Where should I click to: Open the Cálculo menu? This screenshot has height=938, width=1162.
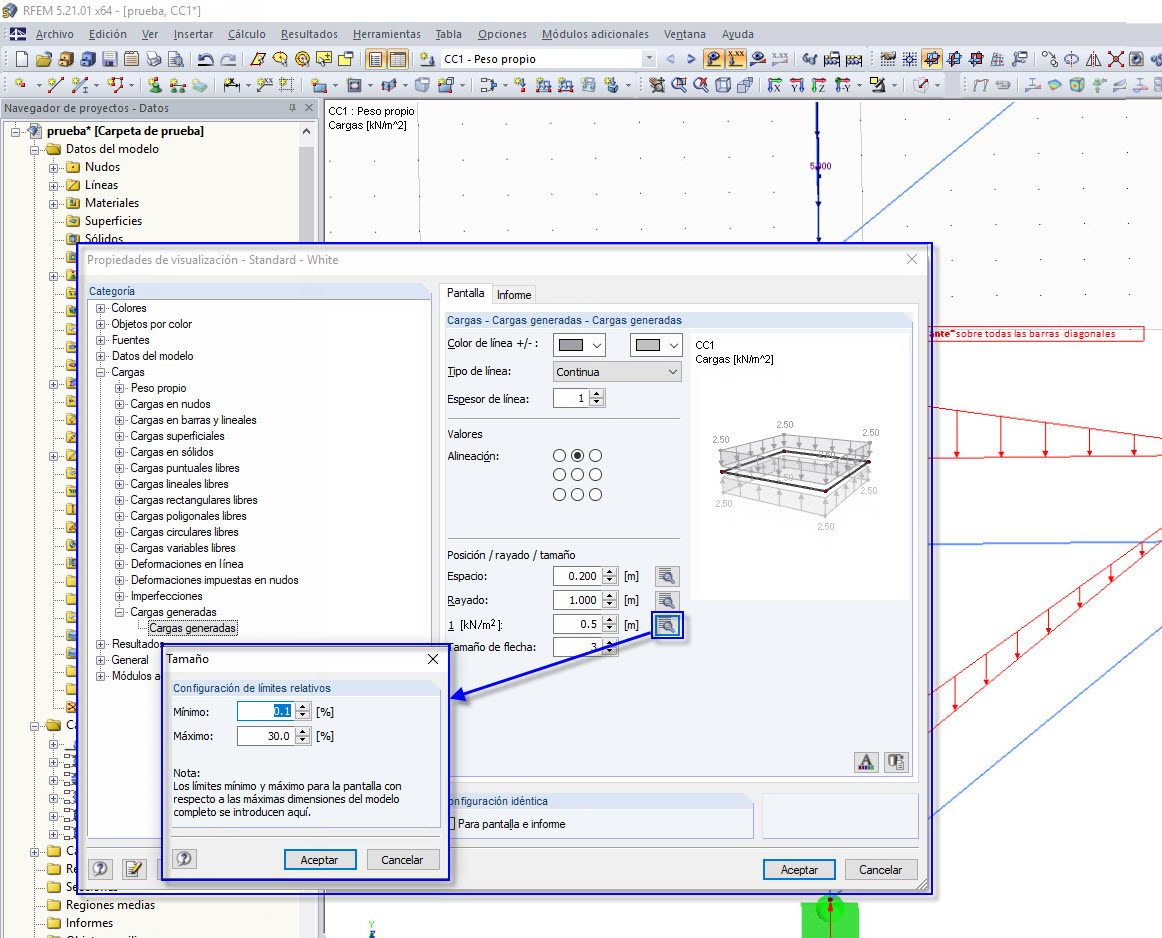(x=246, y=34)
